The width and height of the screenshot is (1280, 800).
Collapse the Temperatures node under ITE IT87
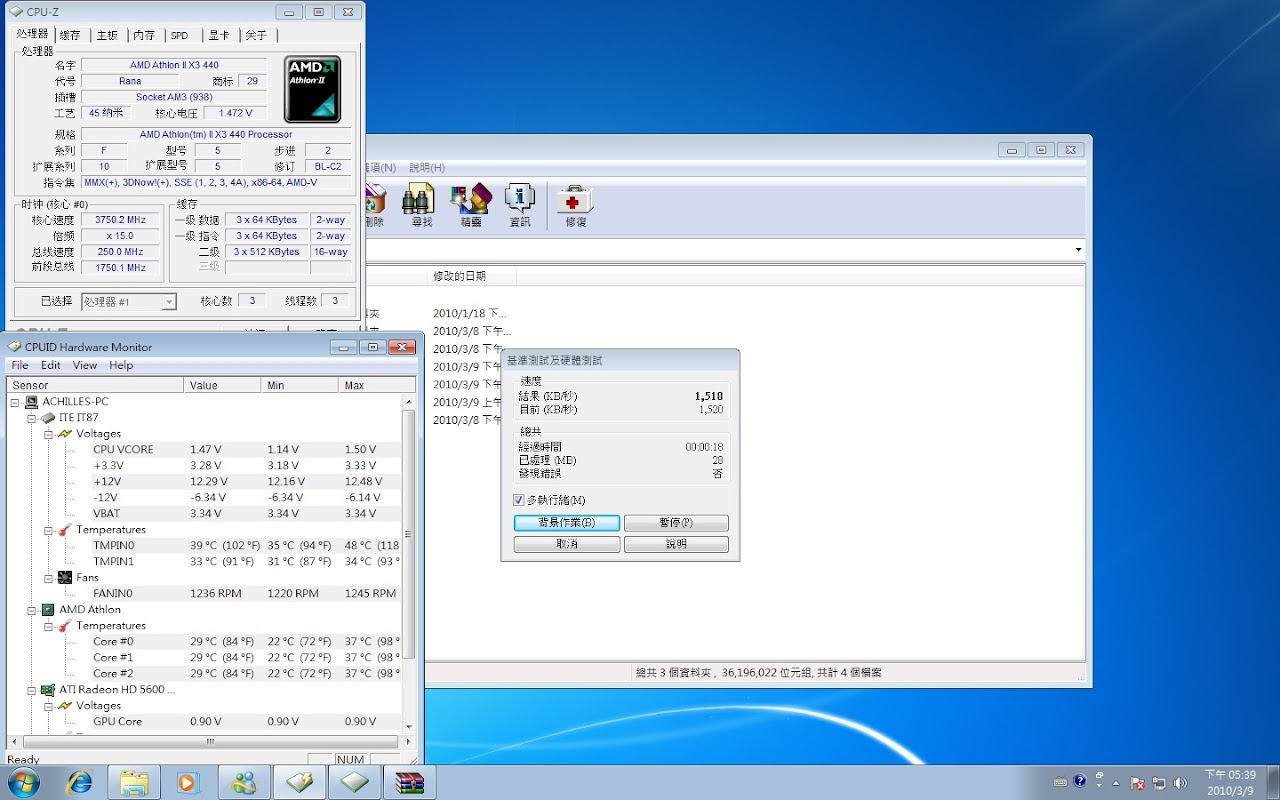tap(48, 530)
